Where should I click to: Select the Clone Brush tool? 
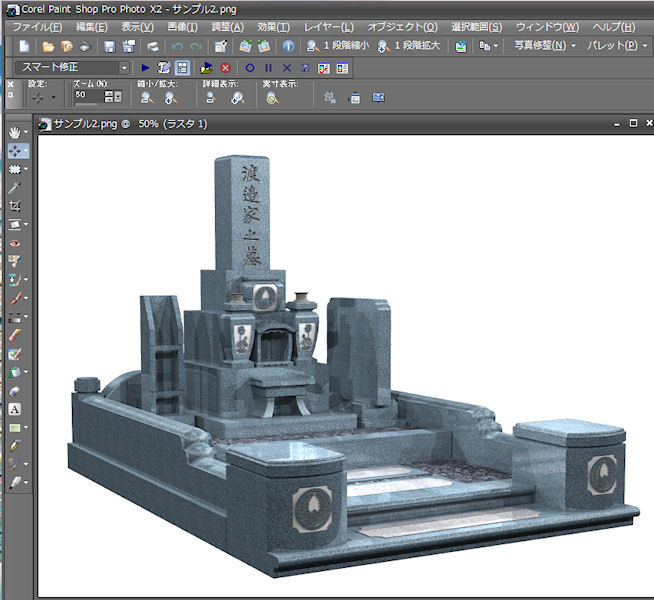click(15, 280)
